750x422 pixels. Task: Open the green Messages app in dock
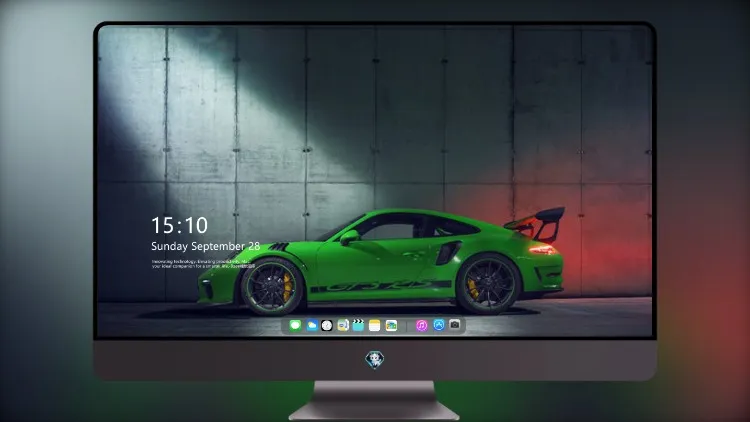[295, 326]
